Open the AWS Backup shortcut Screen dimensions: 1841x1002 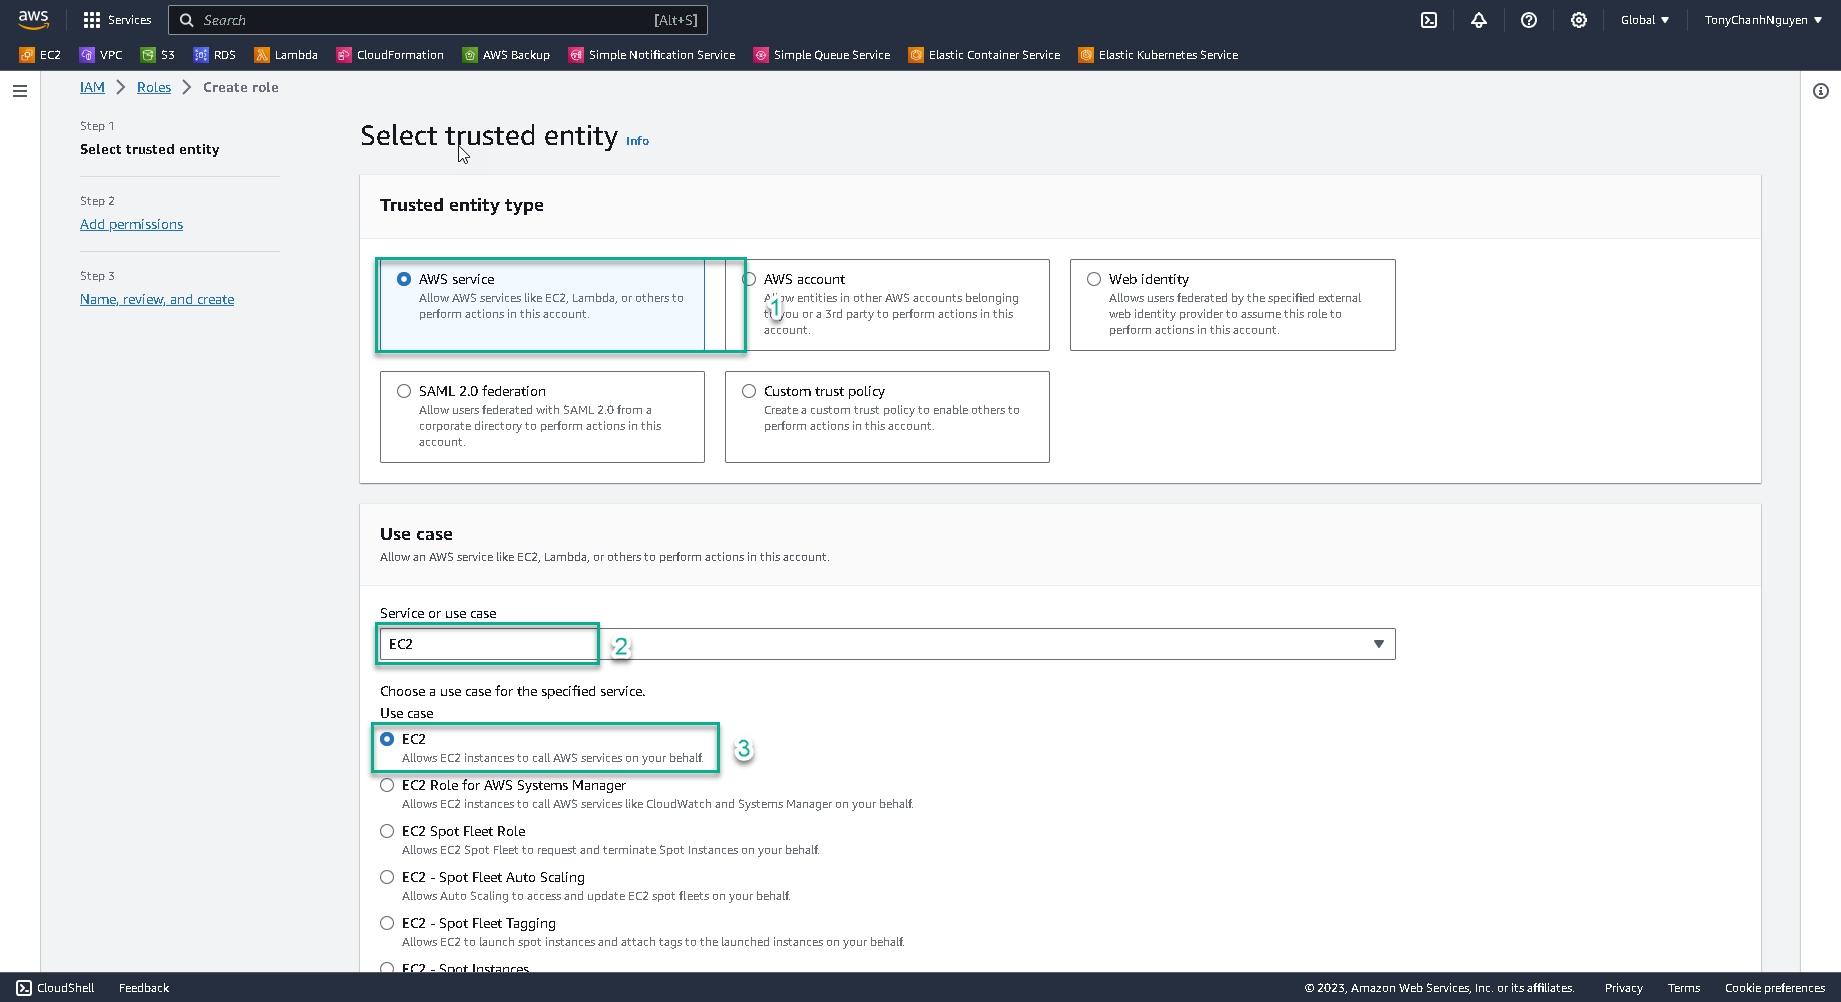click(506, 55)
